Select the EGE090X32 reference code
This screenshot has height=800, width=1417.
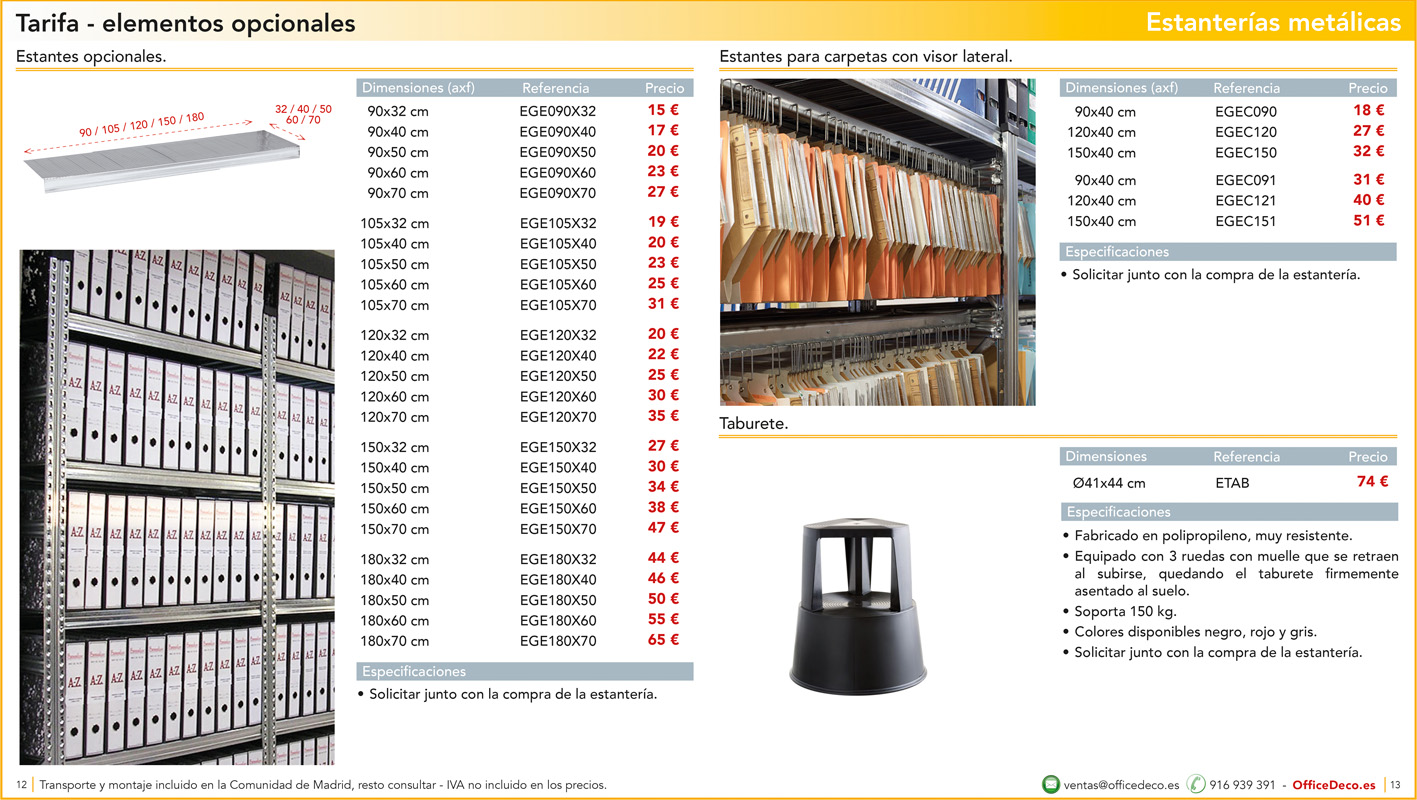[x=557, y=111]
